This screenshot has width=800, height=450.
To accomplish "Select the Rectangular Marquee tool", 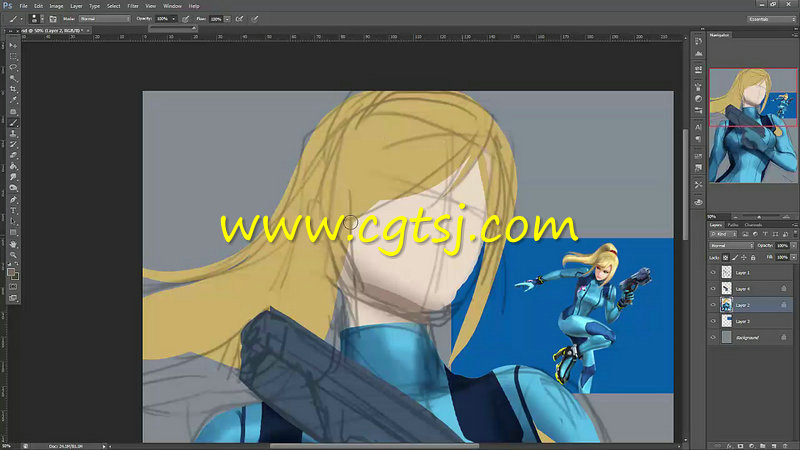I will (x=13, y=57).
